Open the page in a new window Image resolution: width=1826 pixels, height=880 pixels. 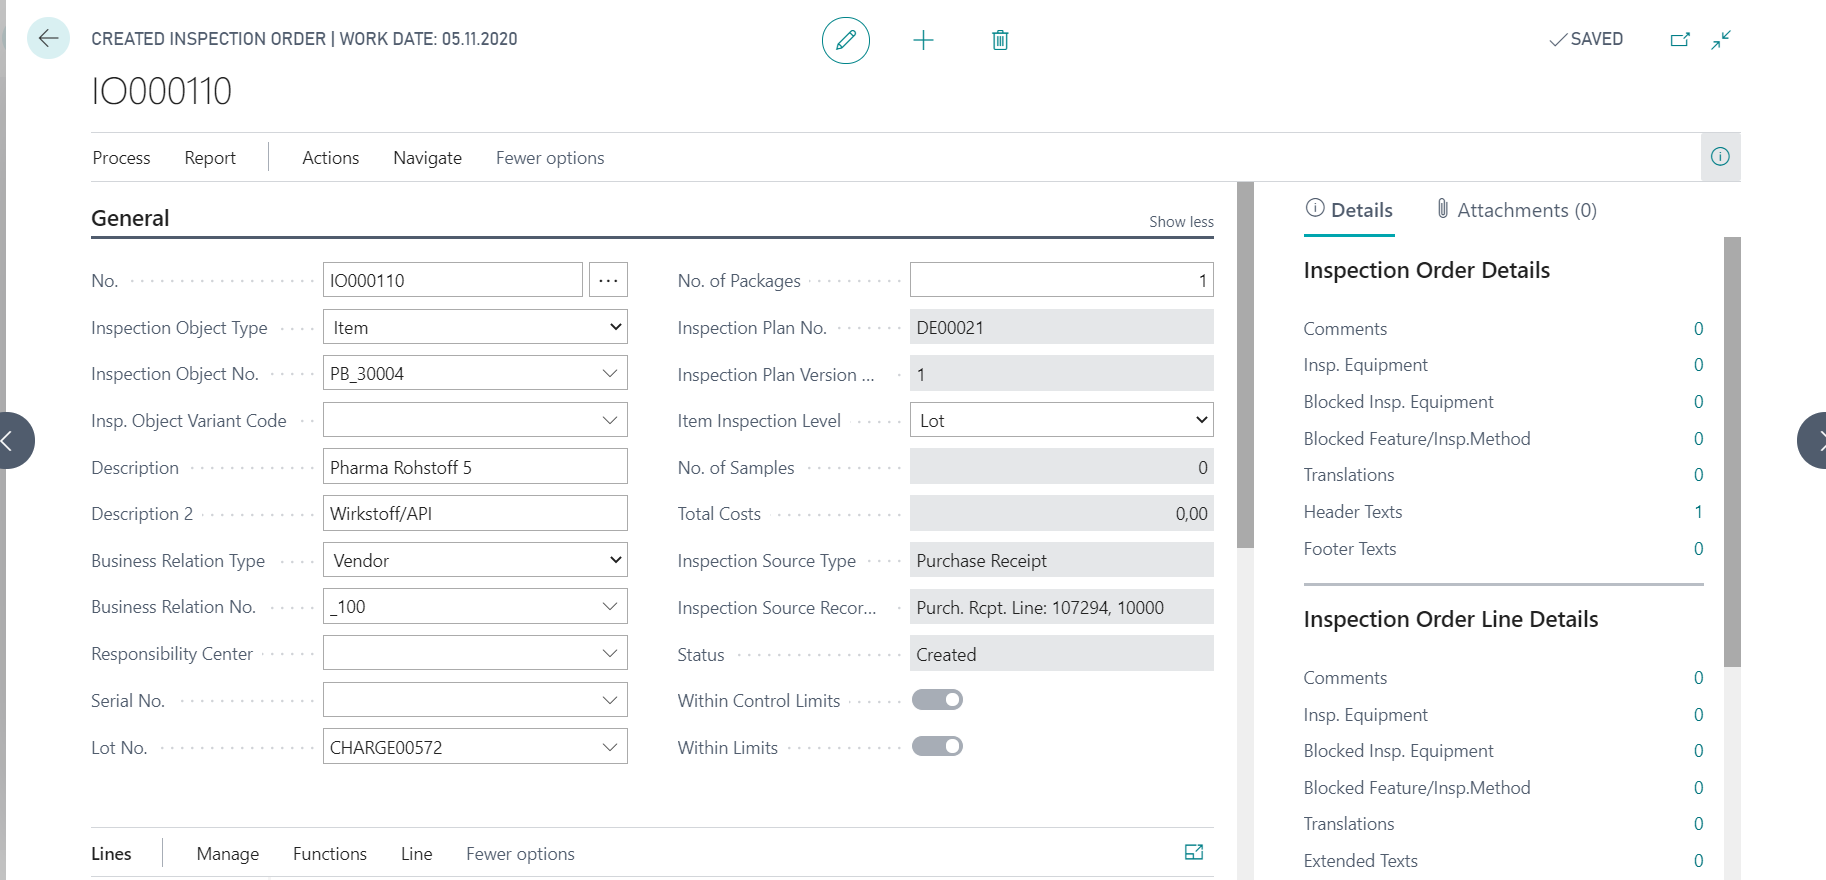pos(1680,40)
